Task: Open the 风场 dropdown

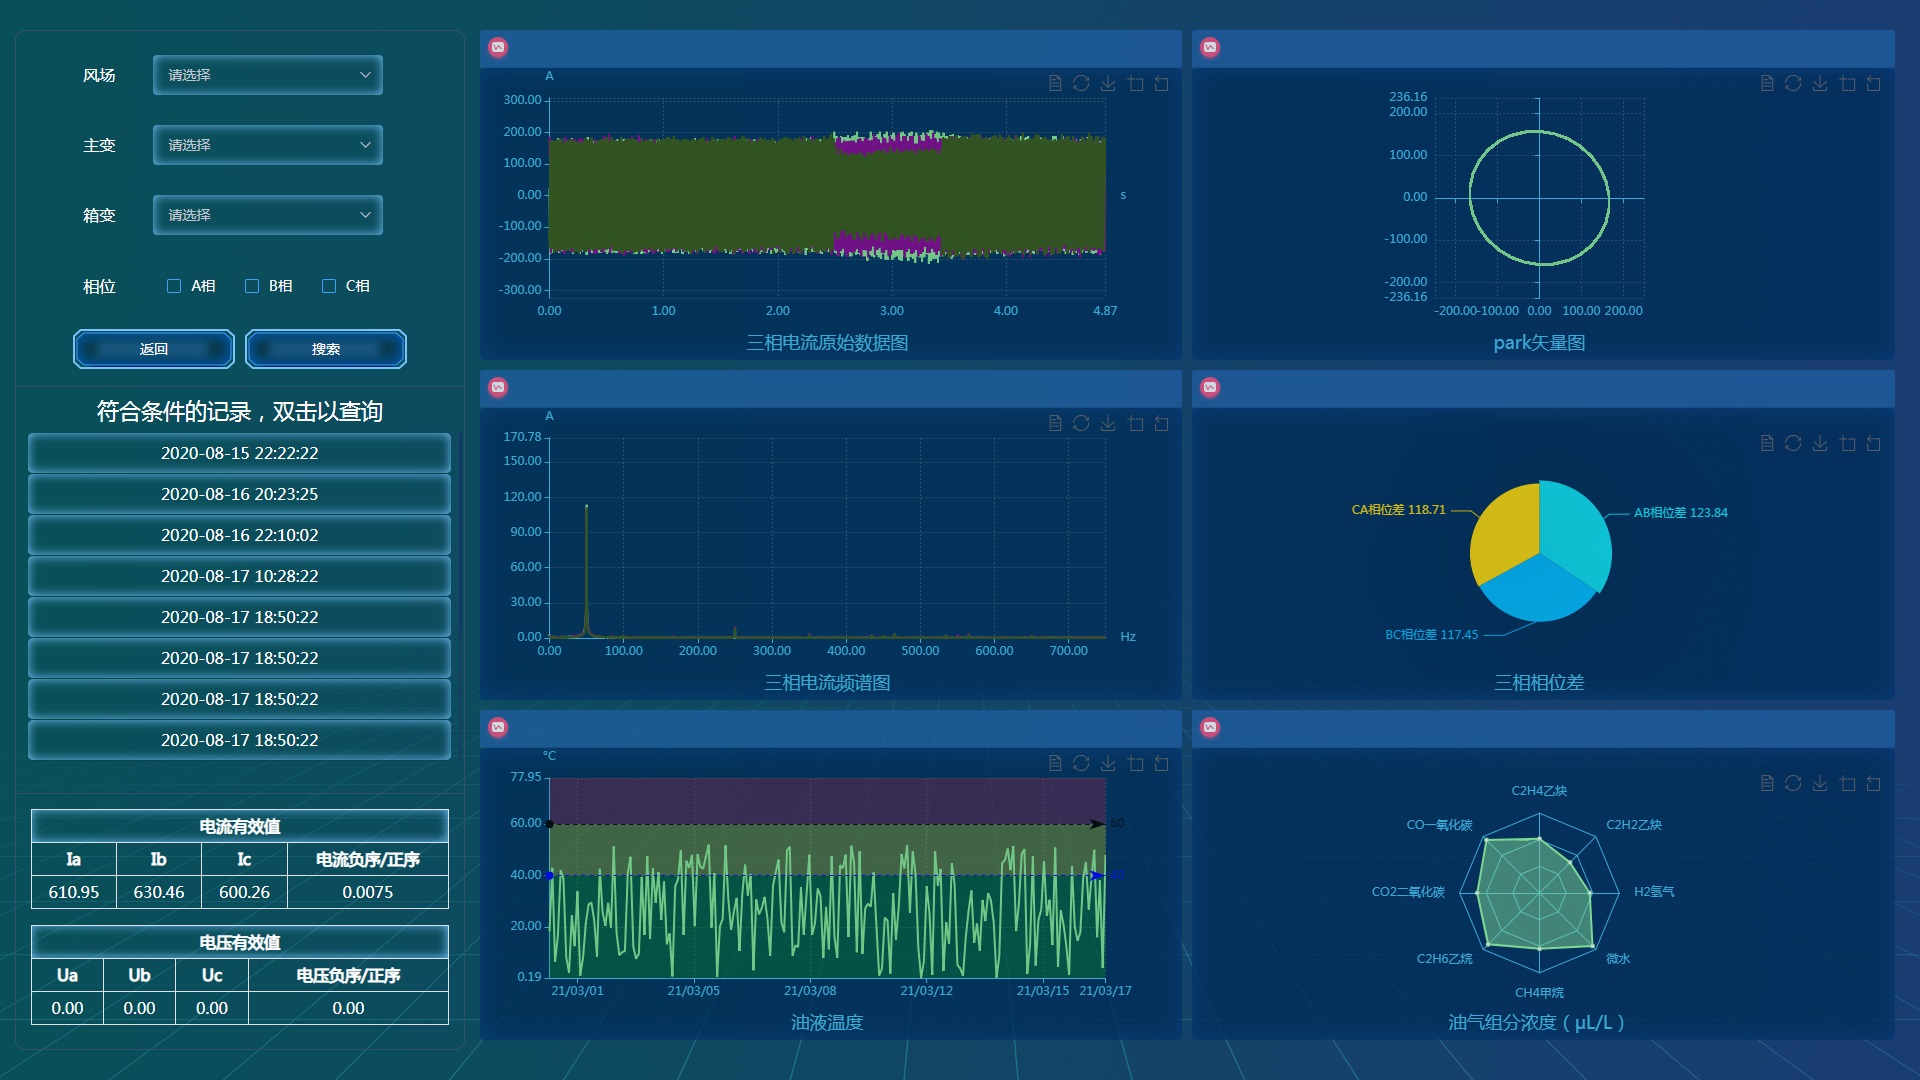Action: (268, 75)
